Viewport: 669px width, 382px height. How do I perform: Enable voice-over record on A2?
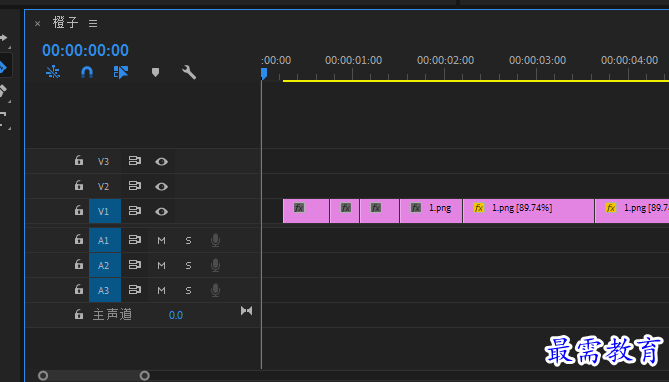[215, 265]
